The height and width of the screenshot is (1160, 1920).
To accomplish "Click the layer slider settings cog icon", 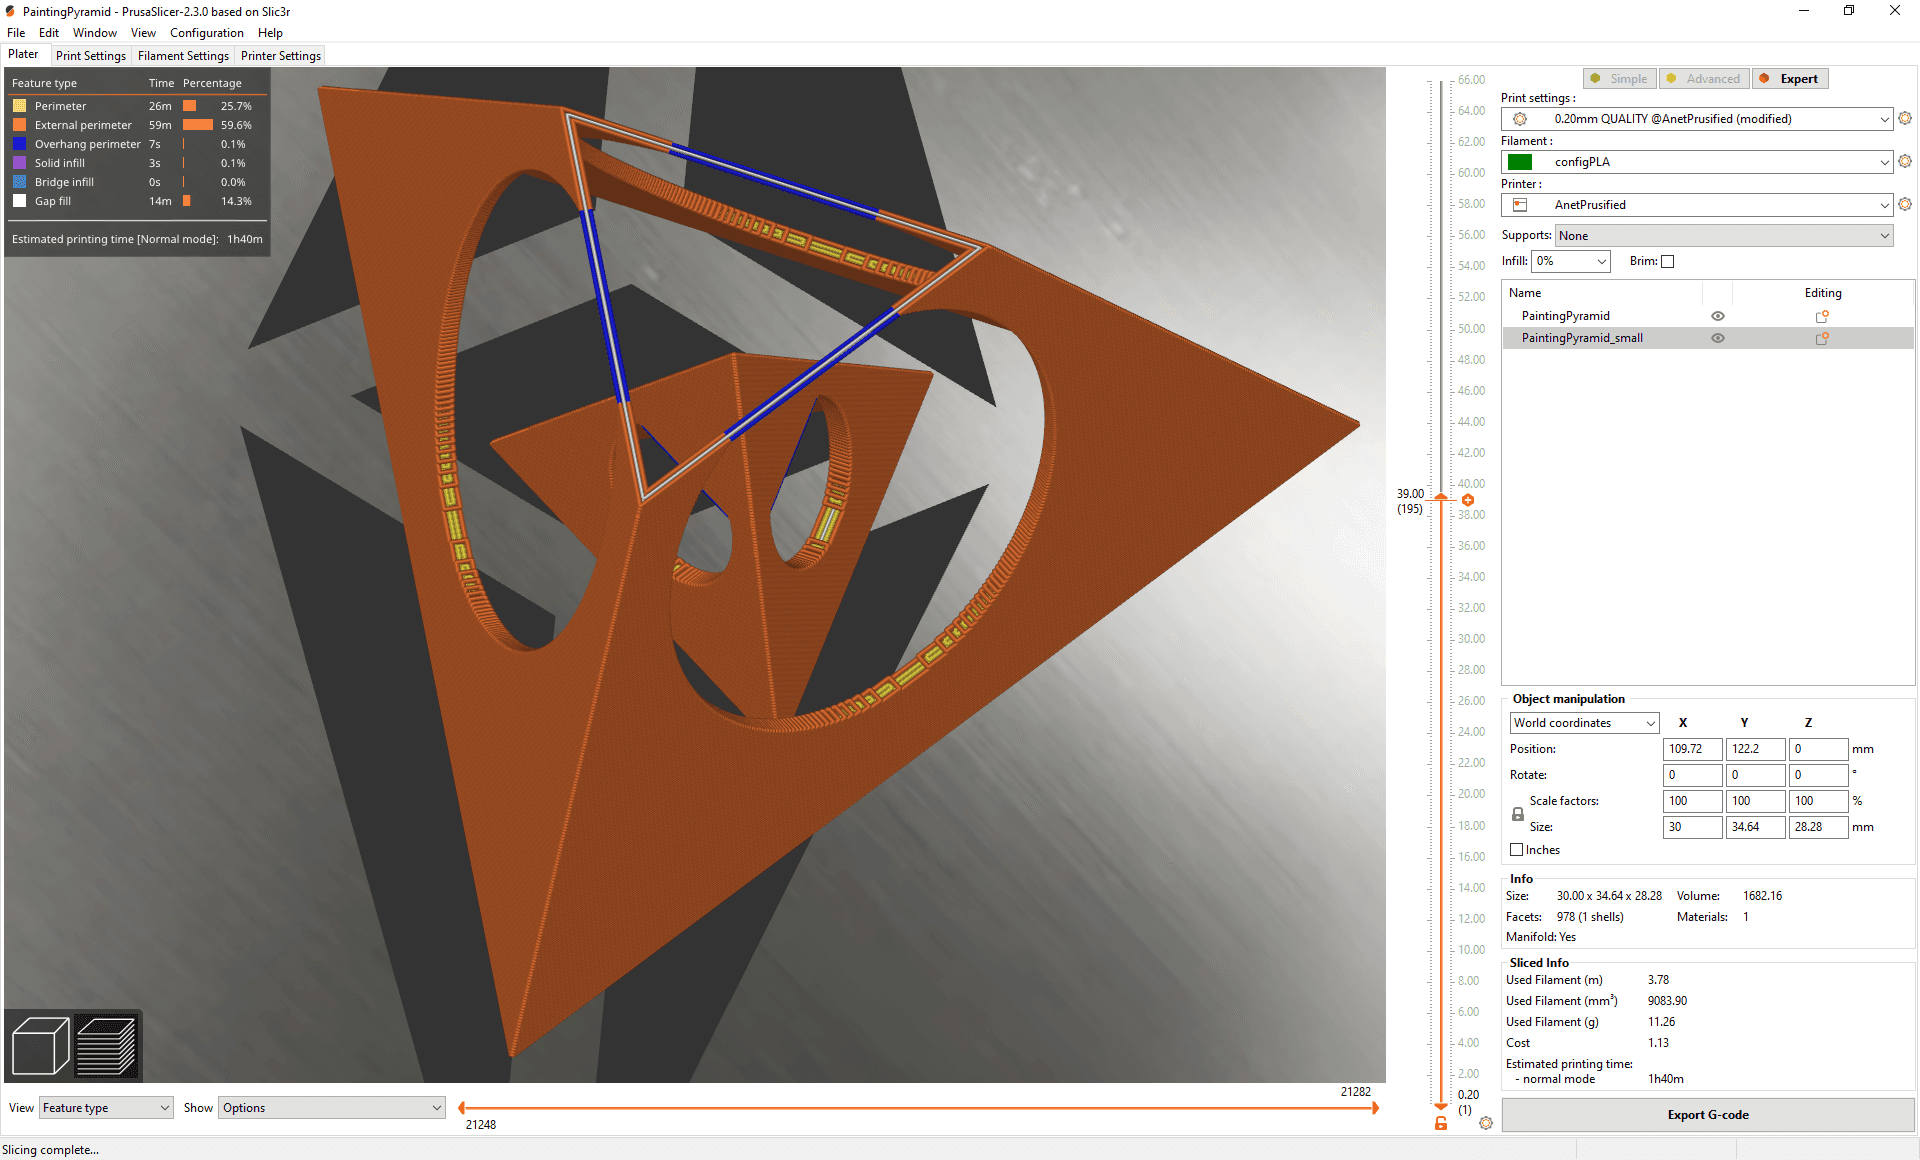I will point(1486,1123).
